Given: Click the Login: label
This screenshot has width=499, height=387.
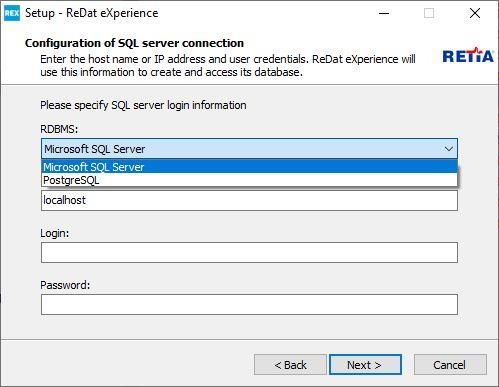Looking at the screenshot, I should (55, 233).
